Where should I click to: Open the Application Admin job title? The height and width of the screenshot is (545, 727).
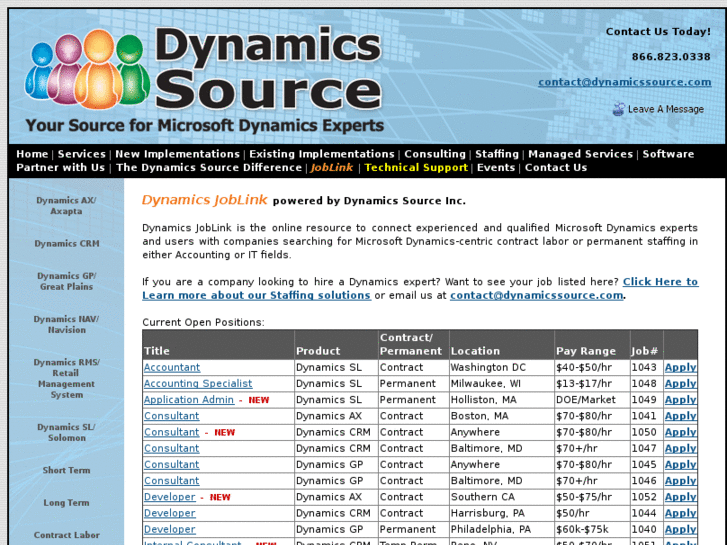[189, 400]
